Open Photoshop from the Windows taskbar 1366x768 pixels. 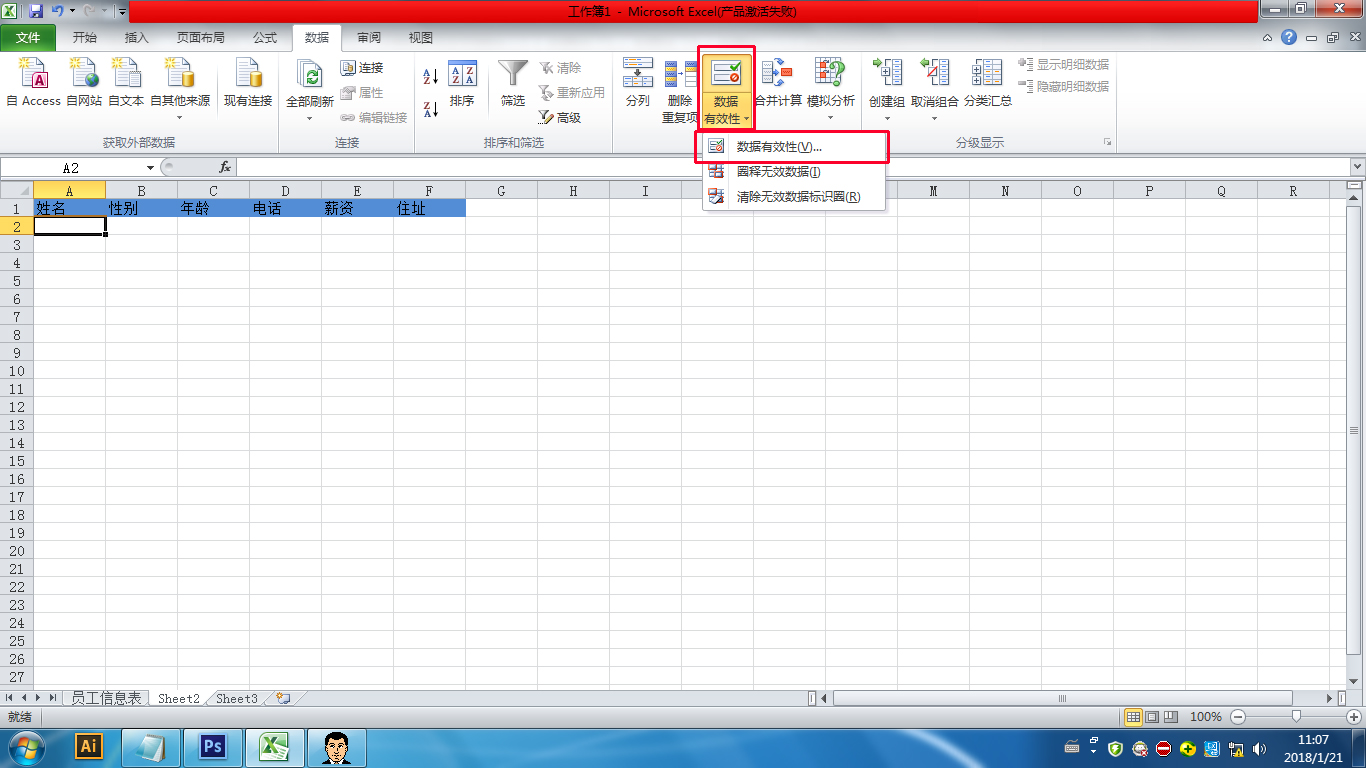(212, 746)
